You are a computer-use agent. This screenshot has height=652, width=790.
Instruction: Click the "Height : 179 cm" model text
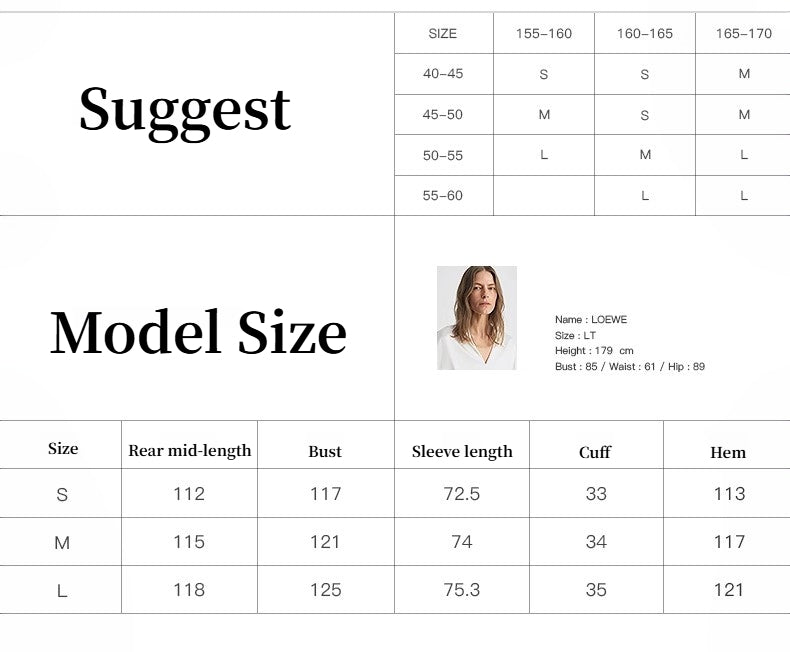point(594,351)
